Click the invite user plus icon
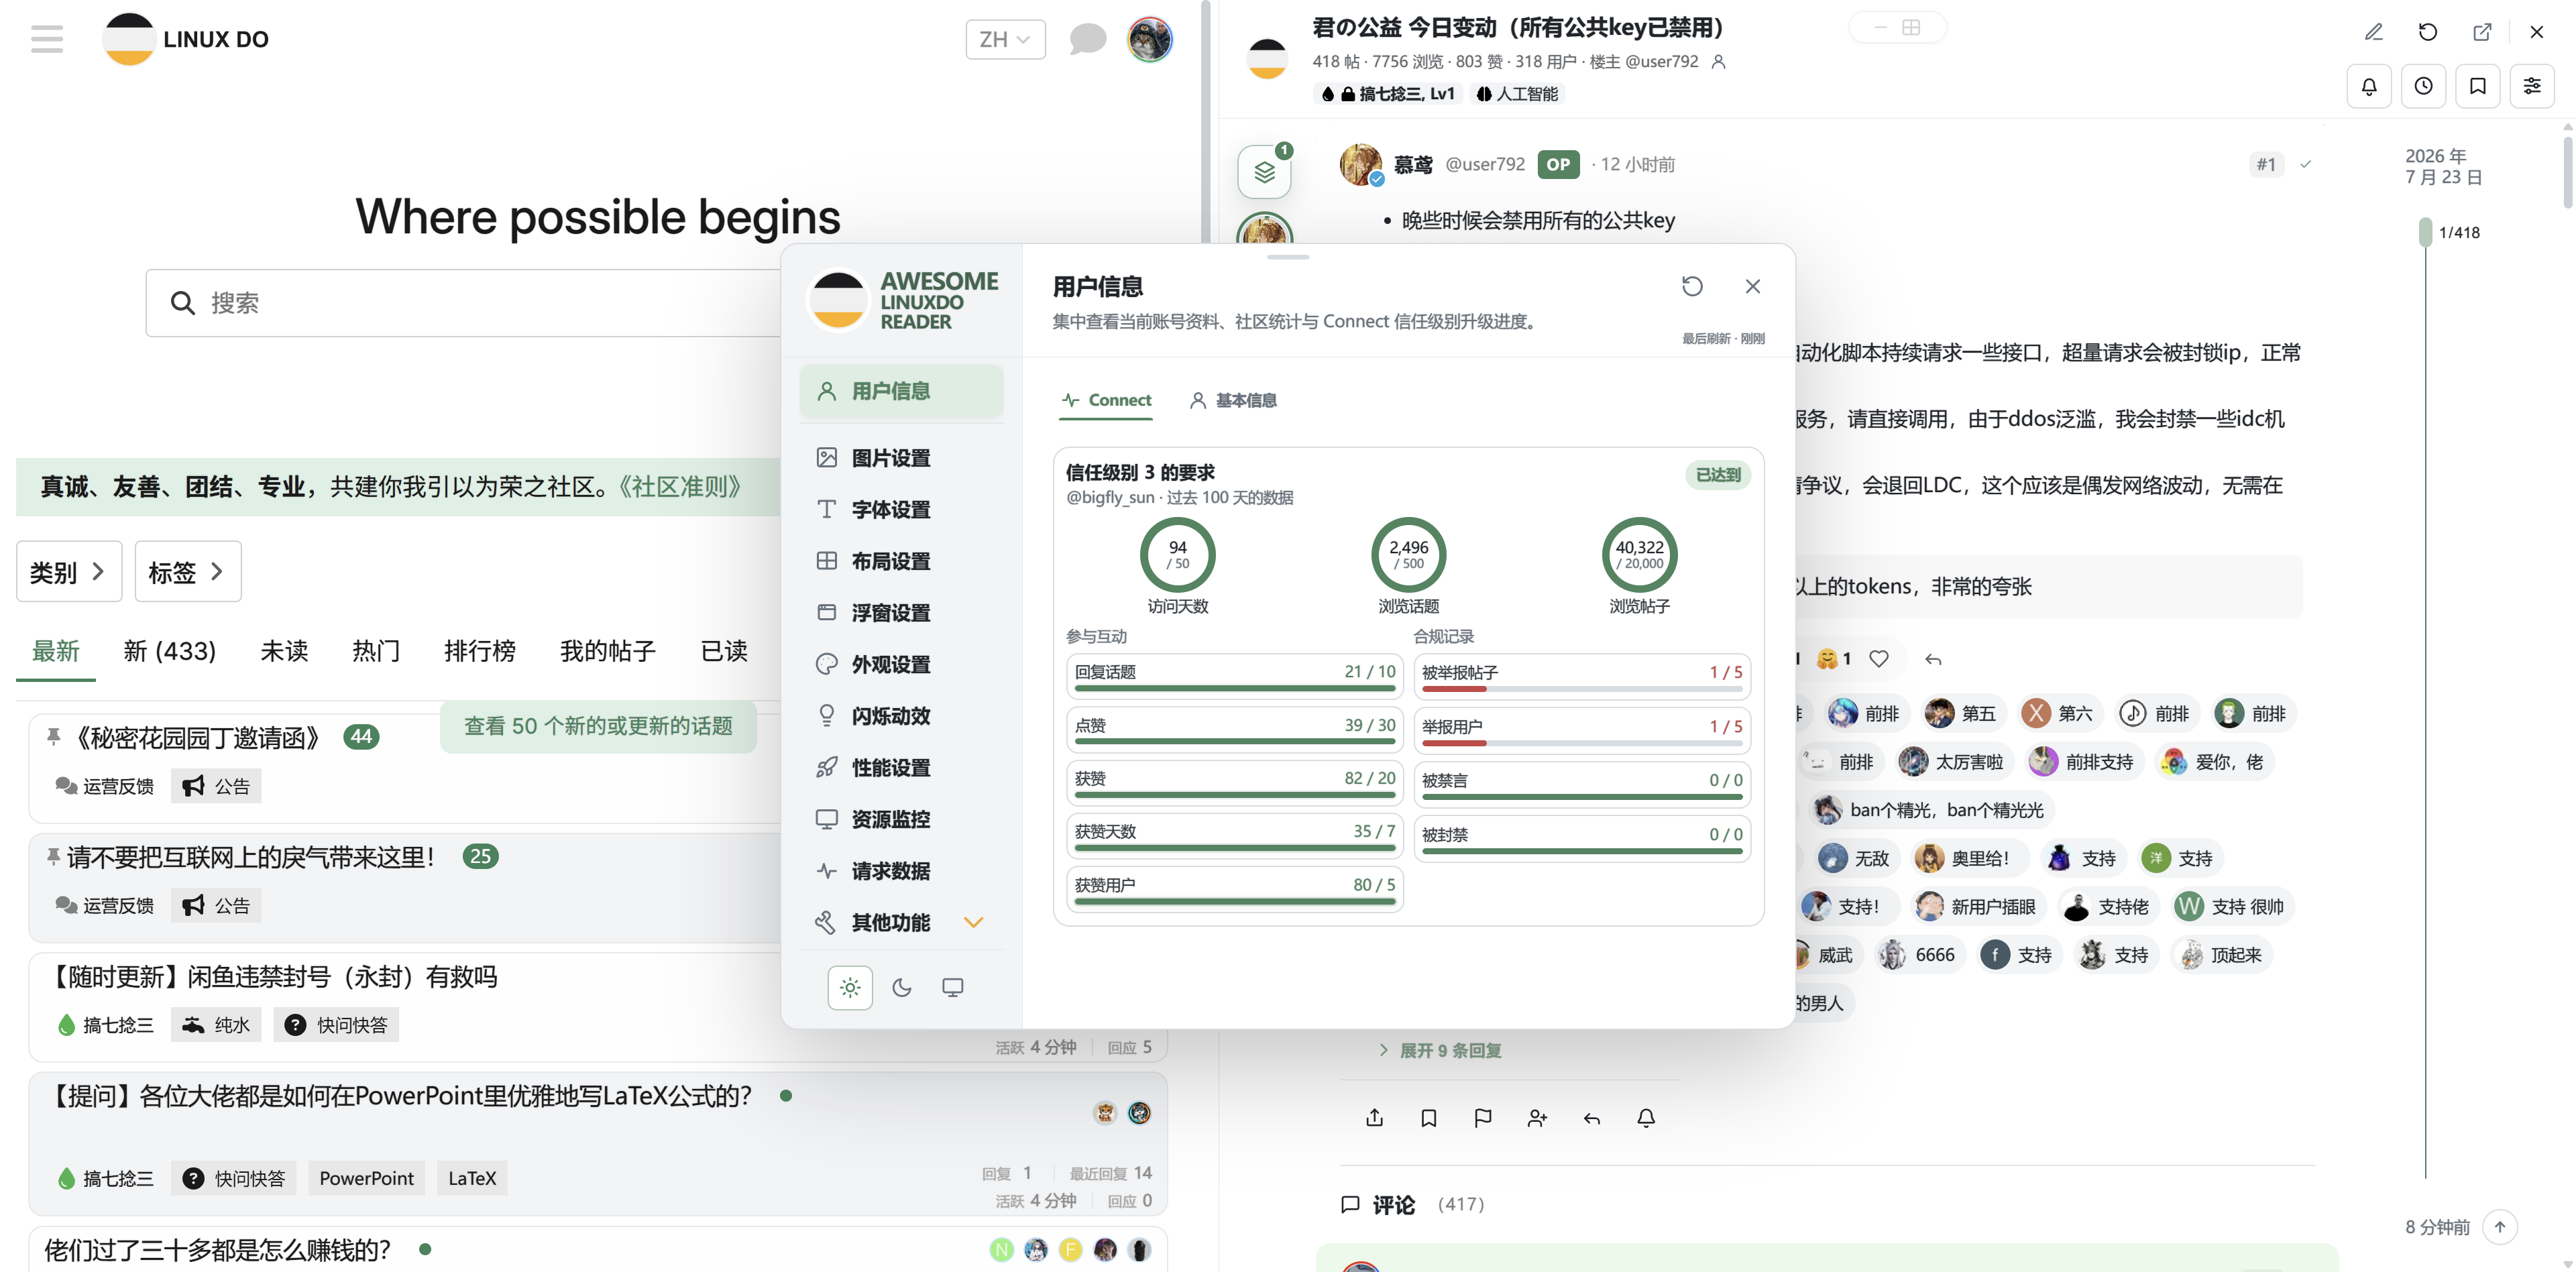The height and width of the screenshot is (1272, 2576). coord(1537,1118)
